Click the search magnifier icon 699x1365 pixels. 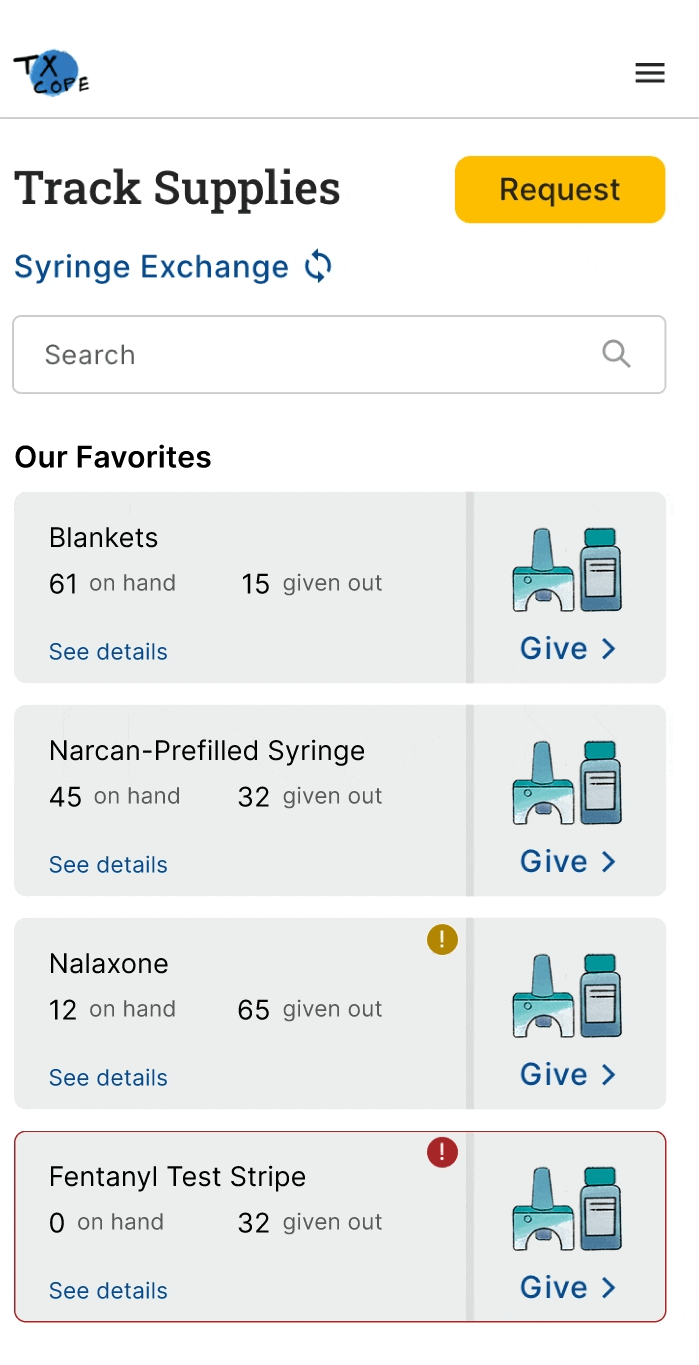click(x=616, y=354)
